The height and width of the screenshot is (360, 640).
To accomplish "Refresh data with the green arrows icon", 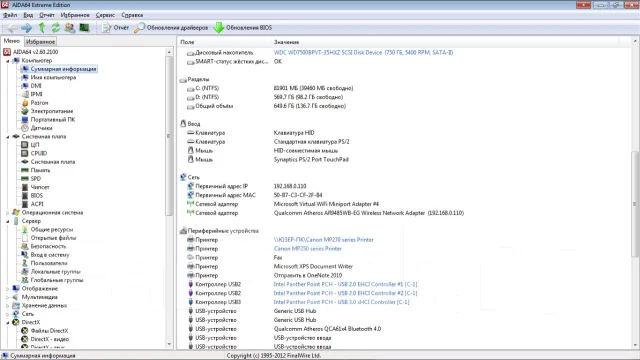I will (56, 28).
